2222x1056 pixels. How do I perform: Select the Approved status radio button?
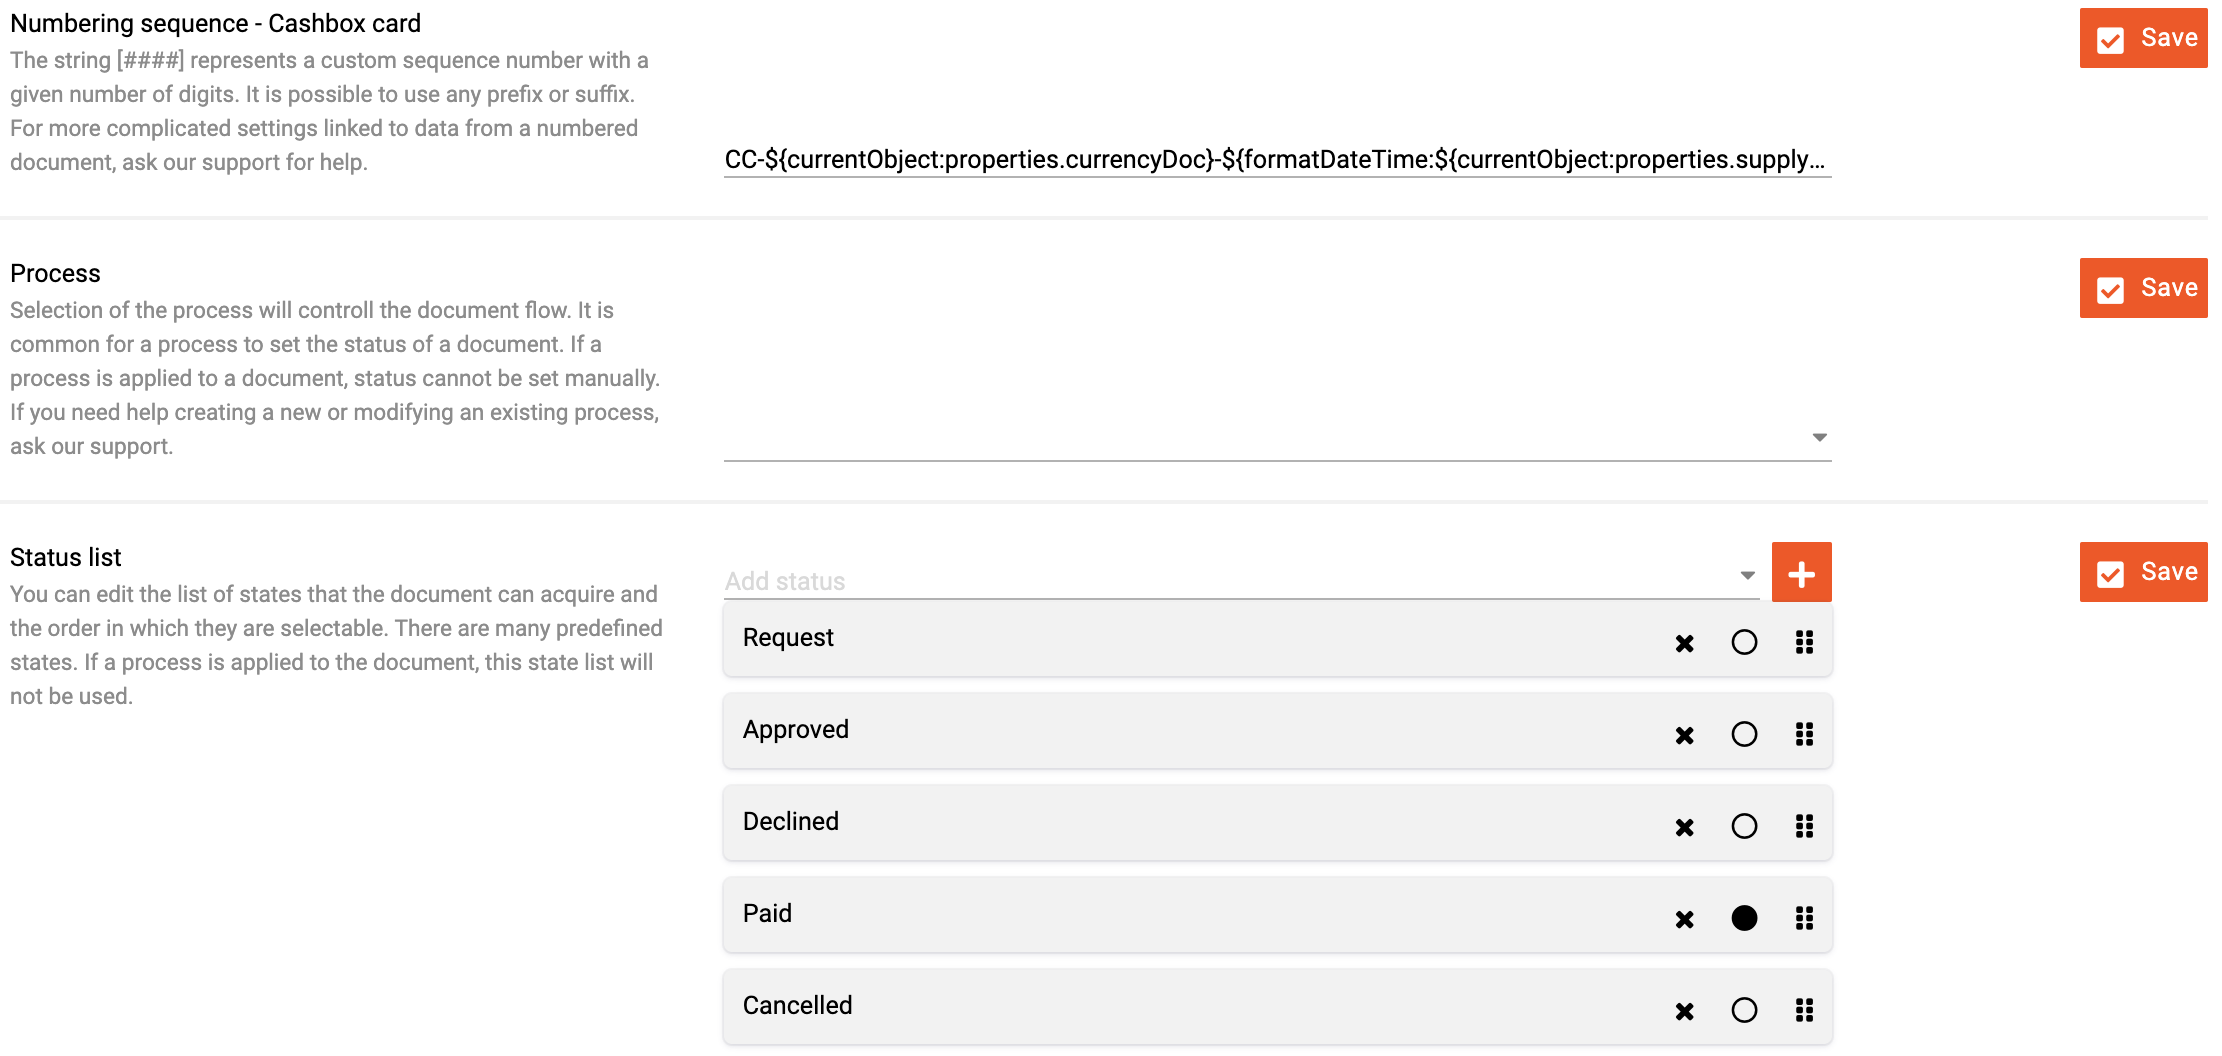tap(1744, 734)
